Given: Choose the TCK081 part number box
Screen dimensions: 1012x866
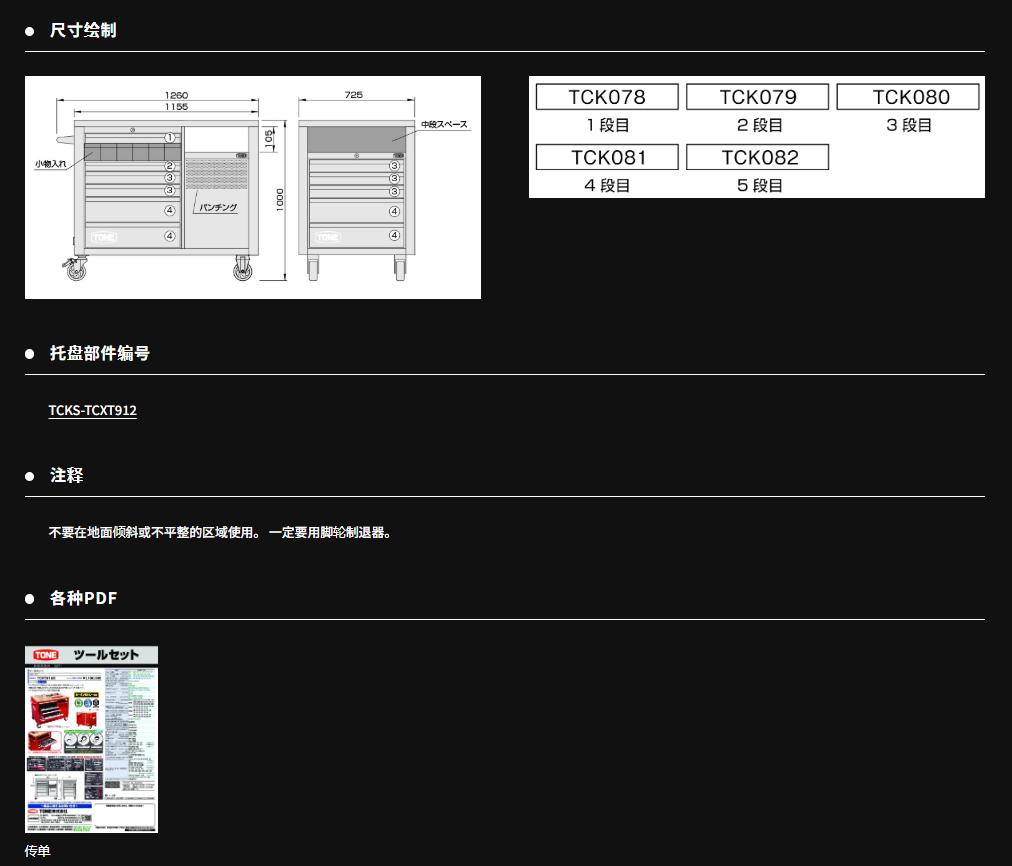Looking at the screenshot, I should point(607,157).
